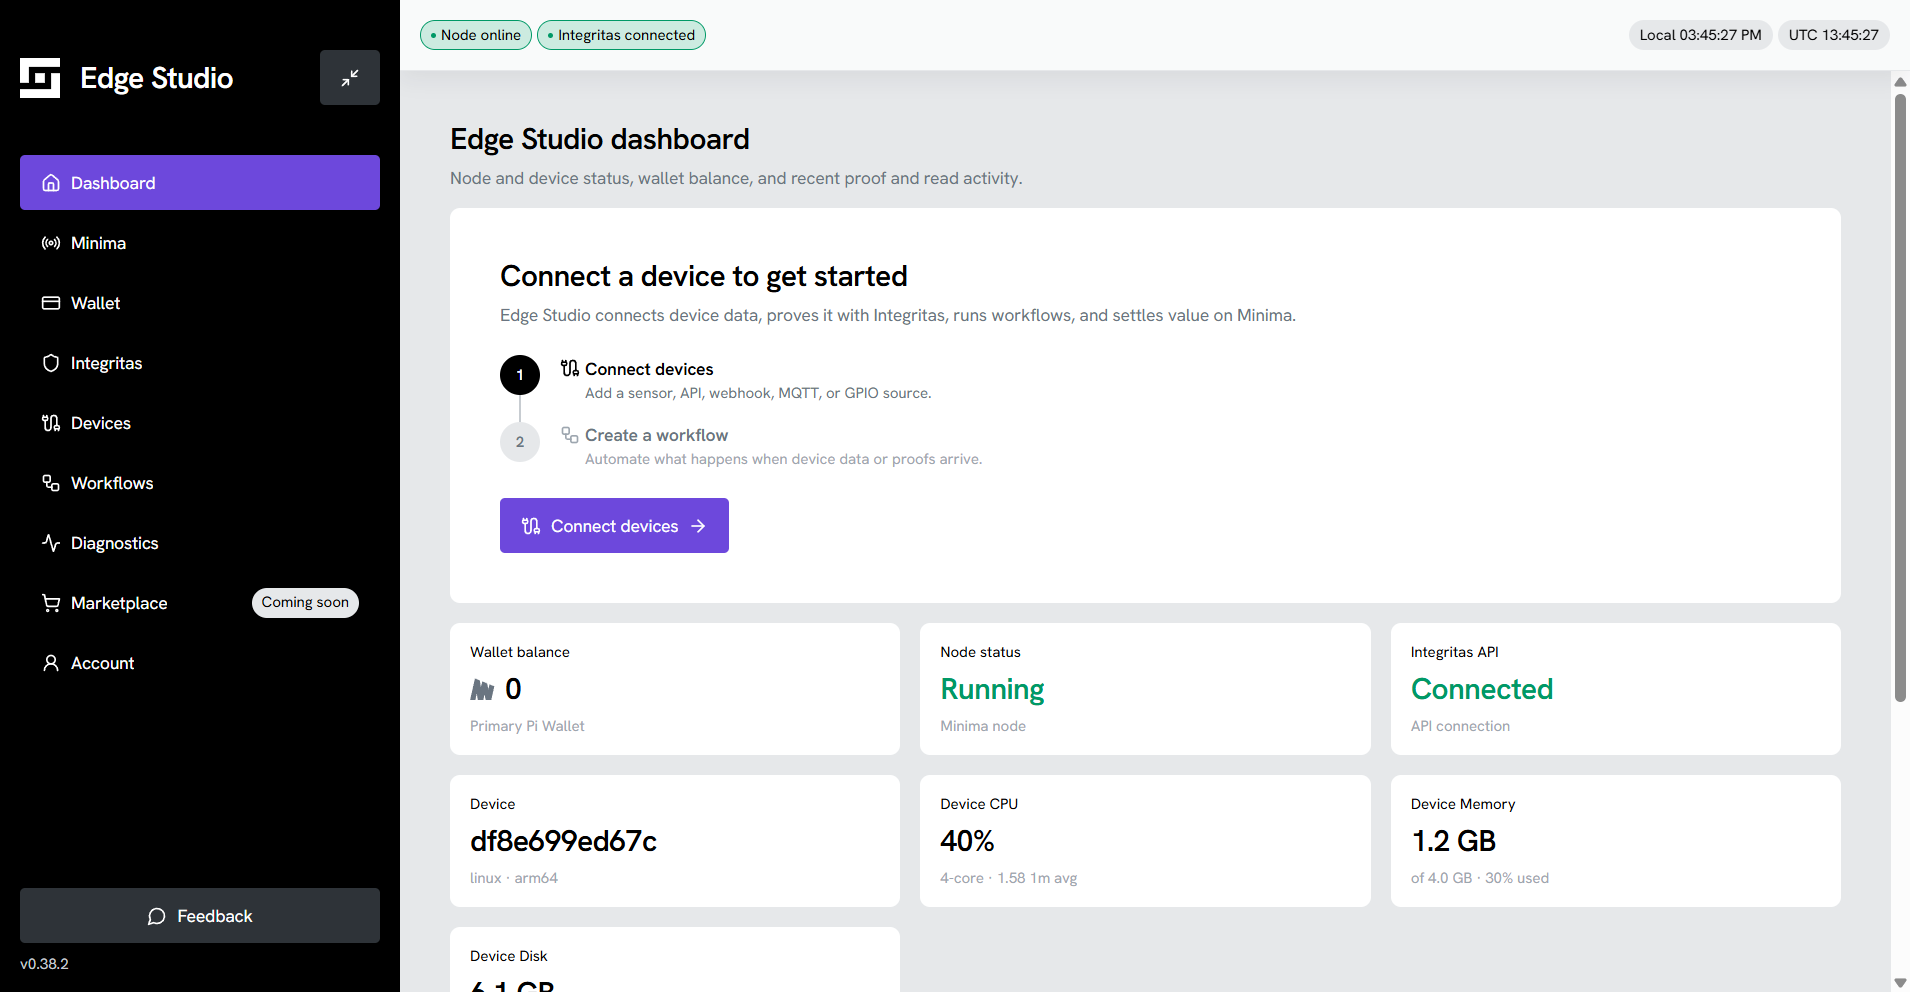Image resolution: width=1910 pixels, height=992 pixels.
Task: Click the Dashboard home icon
Action: pyautogui.click(x=51, y=183)
